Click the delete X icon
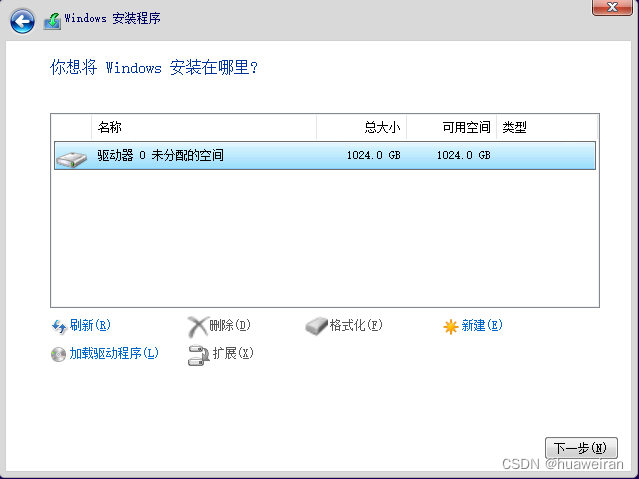This screenshot has width=639, height=479. pyautogui.click(x=198, y=327)
